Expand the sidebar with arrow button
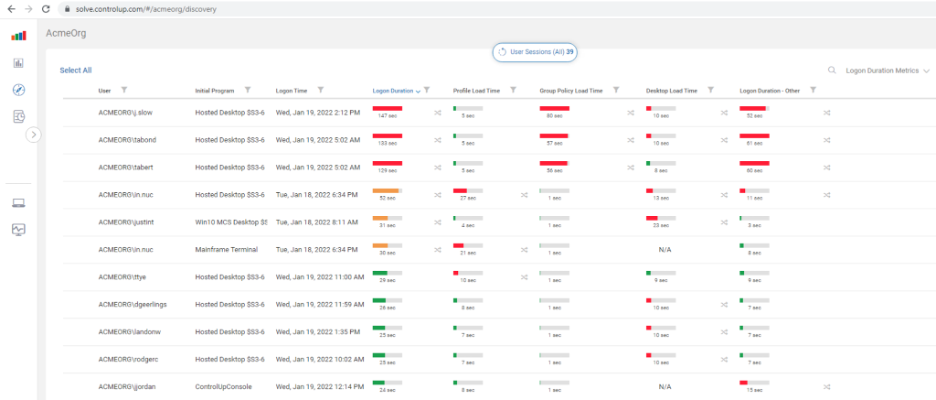 click(x=33, y=135)
